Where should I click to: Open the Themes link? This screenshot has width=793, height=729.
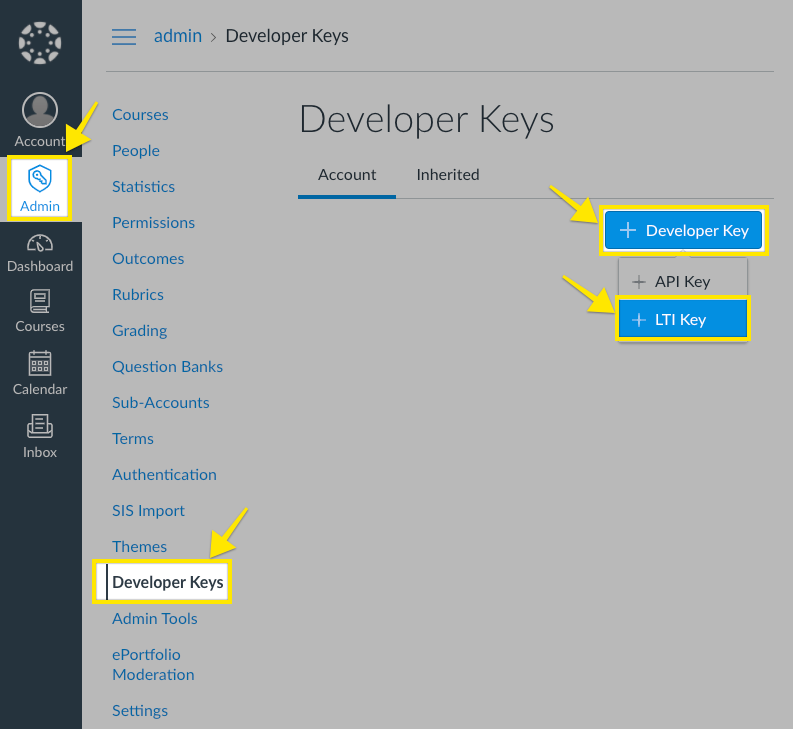pyautogui.click(x=140, y=546)
